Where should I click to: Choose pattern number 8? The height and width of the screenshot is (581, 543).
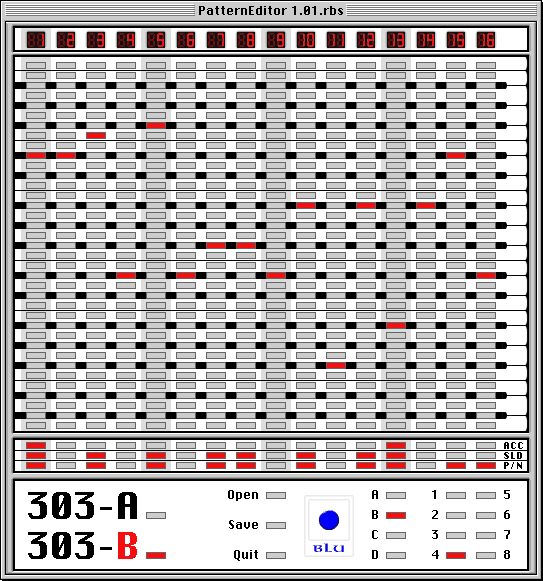pos(486,555)
